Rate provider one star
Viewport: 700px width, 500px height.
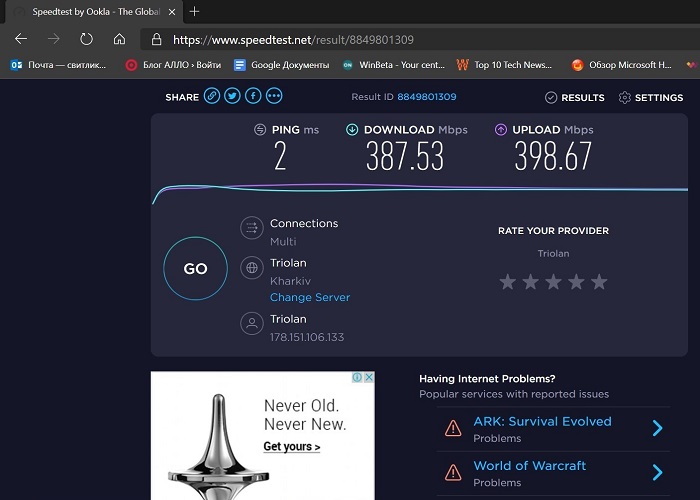point(508,282)
